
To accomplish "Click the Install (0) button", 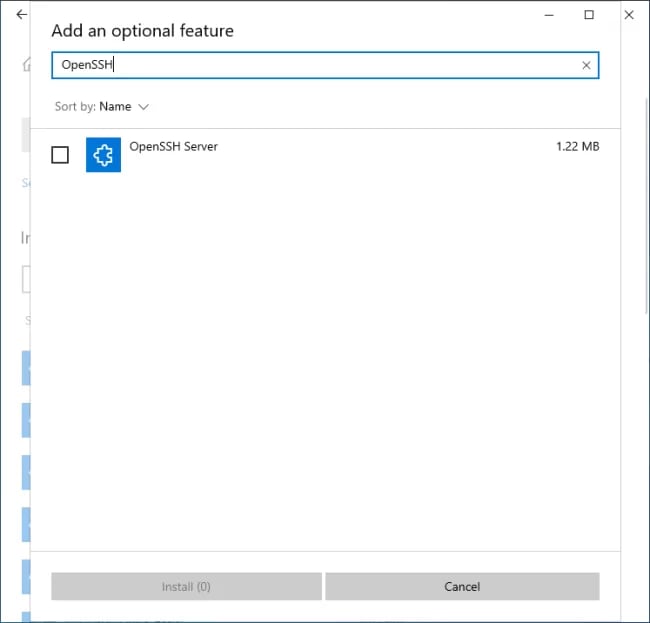I will 187,586.
